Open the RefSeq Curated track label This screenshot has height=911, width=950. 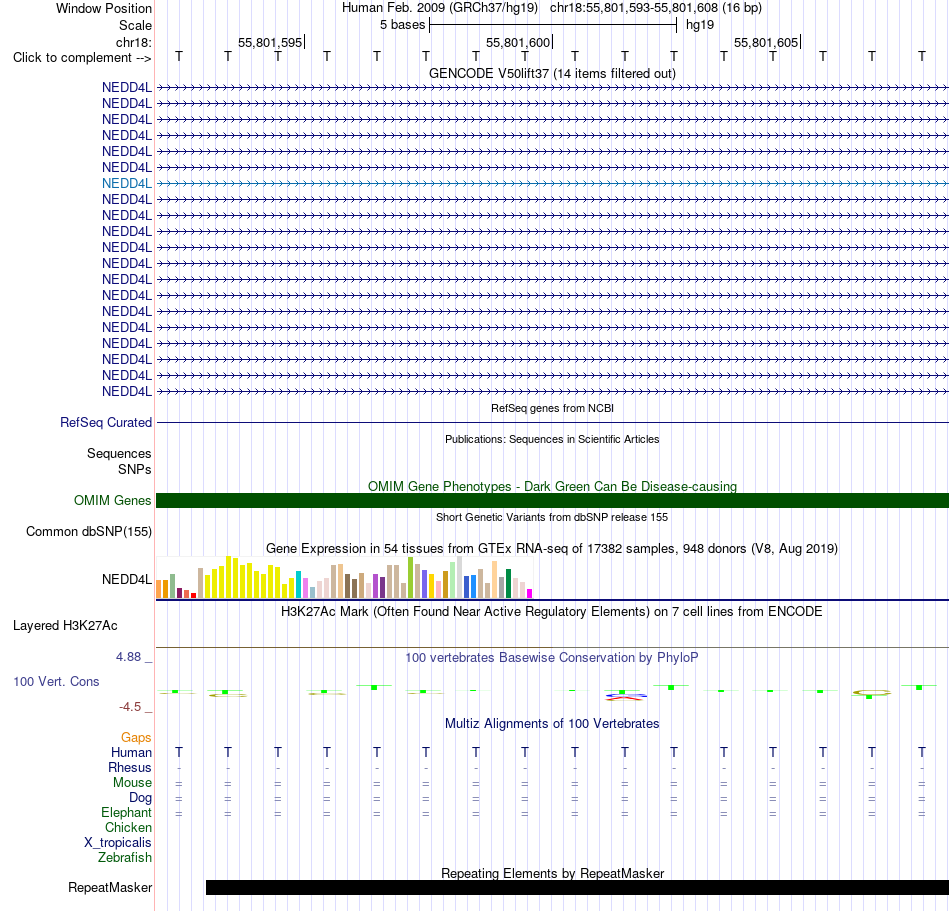106,422
